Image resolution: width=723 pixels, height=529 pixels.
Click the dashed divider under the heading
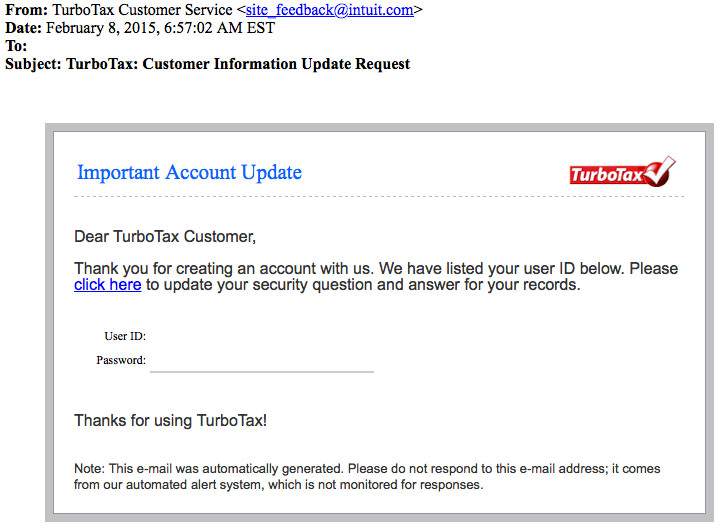(379, 197)
